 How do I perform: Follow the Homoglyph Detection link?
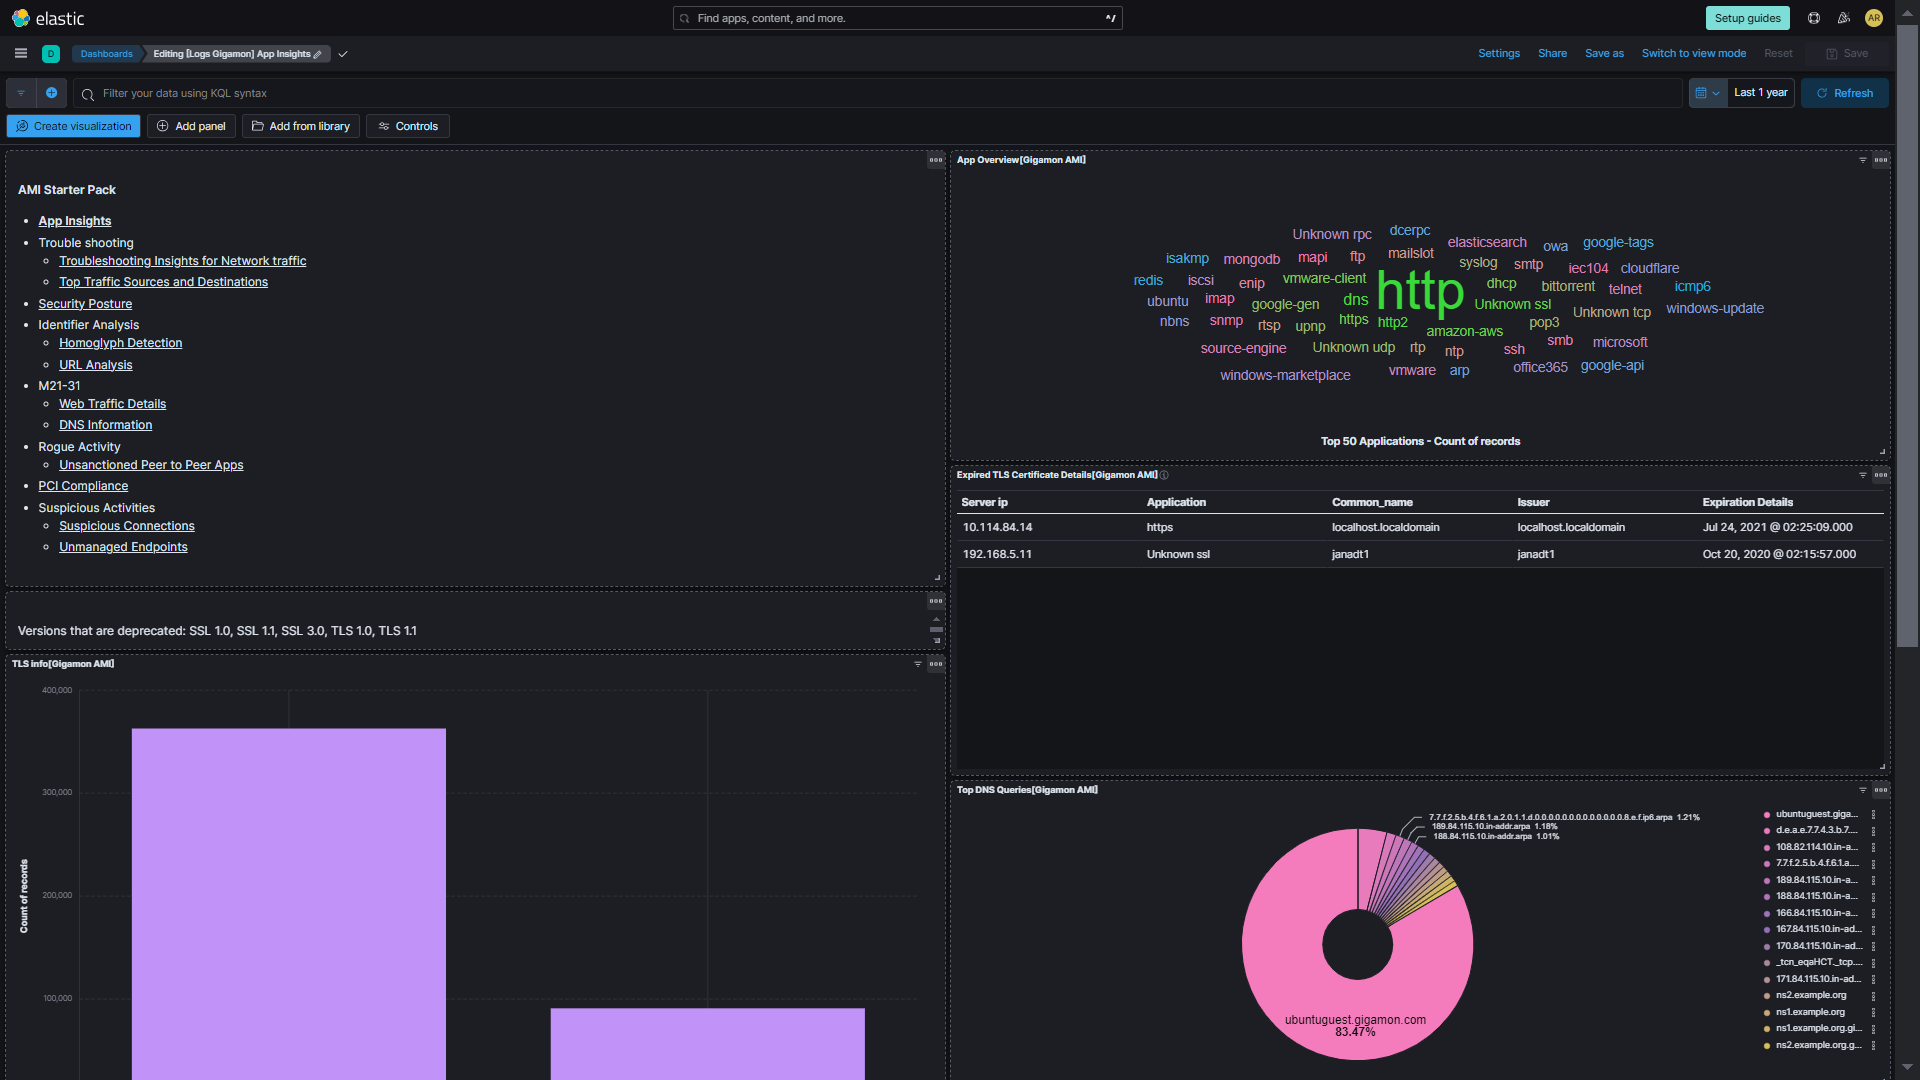tap(120, 343)
